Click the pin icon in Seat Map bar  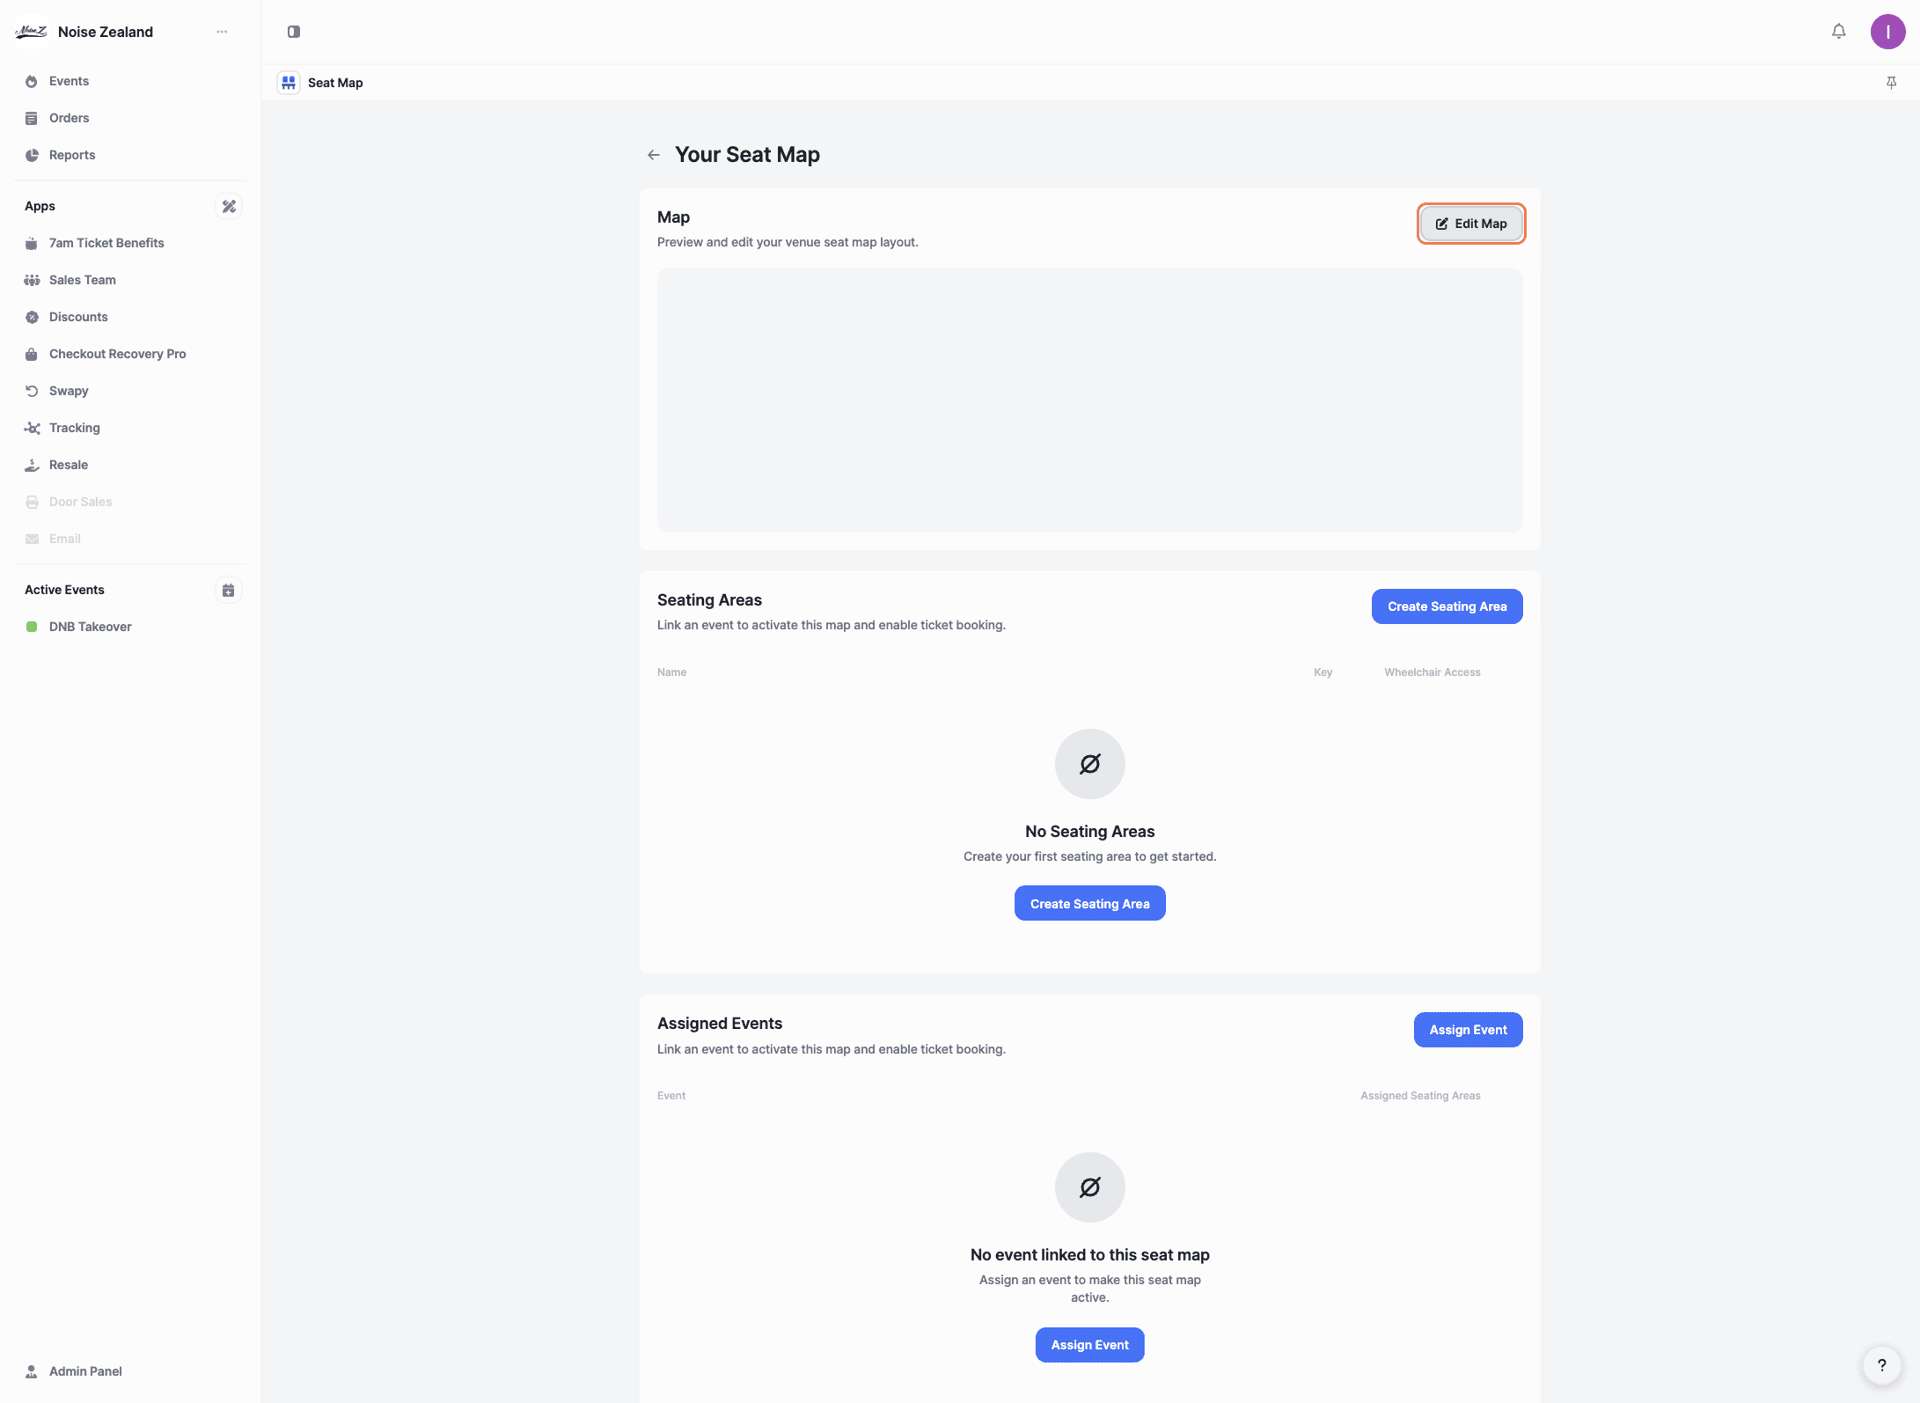[1891, 82]
